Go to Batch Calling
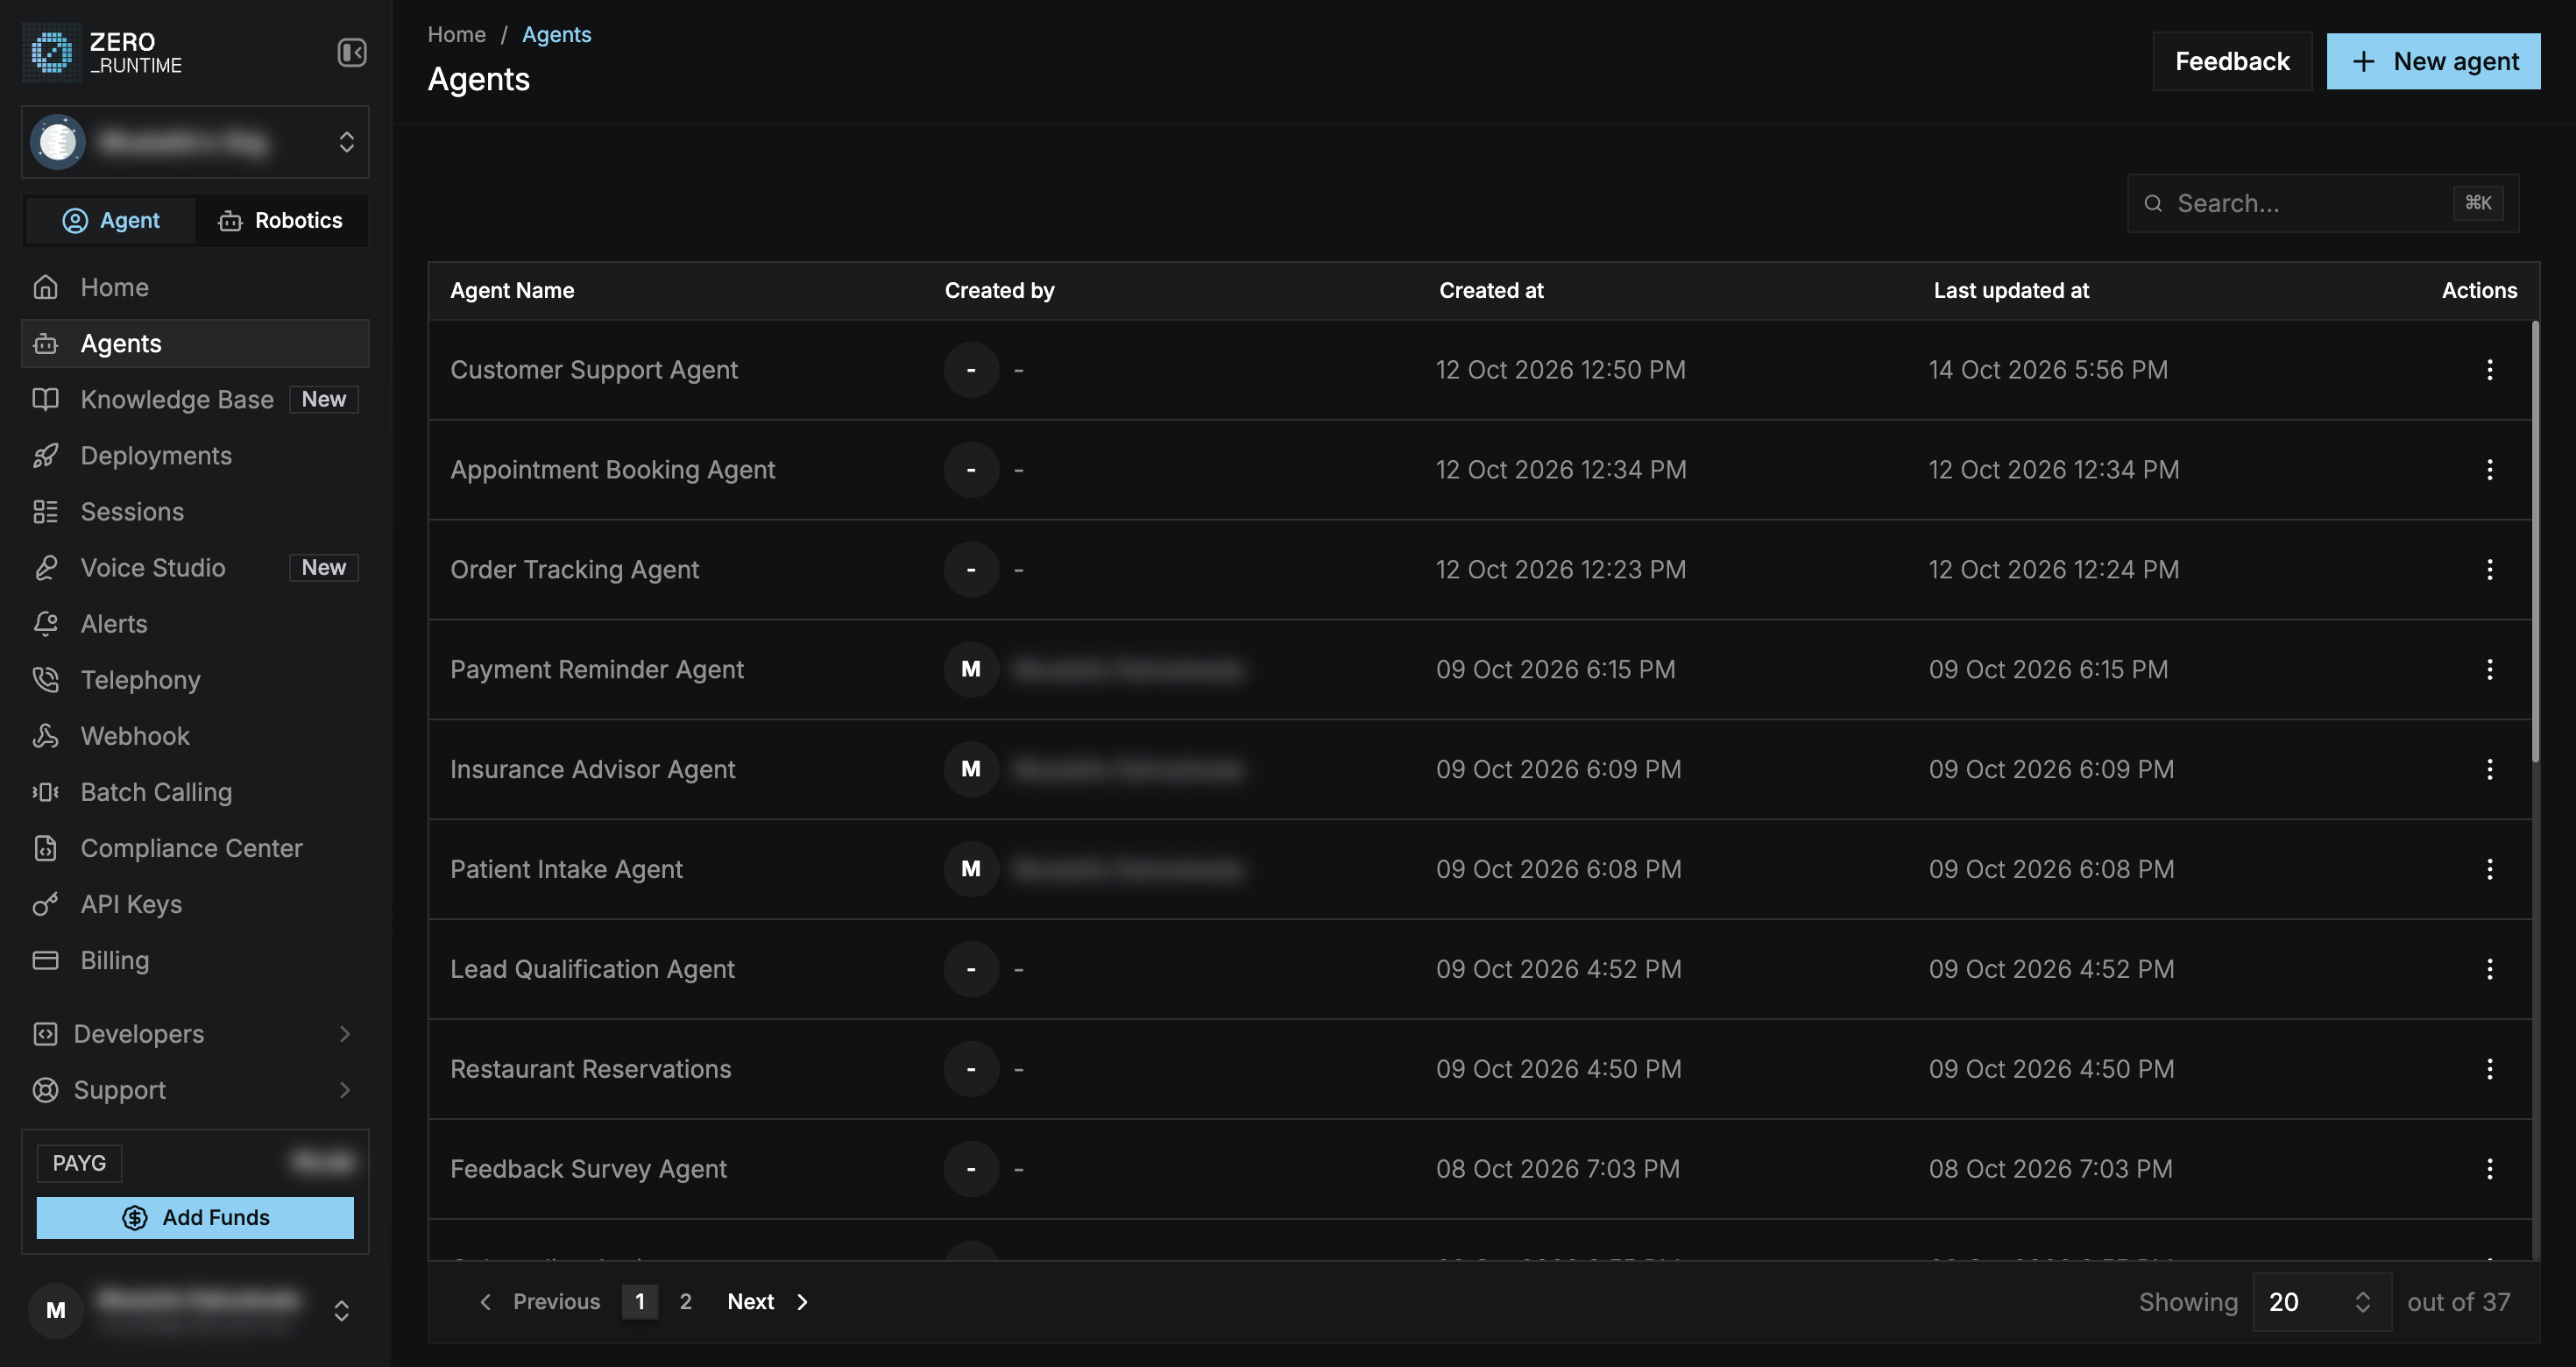 pos(195,791)
